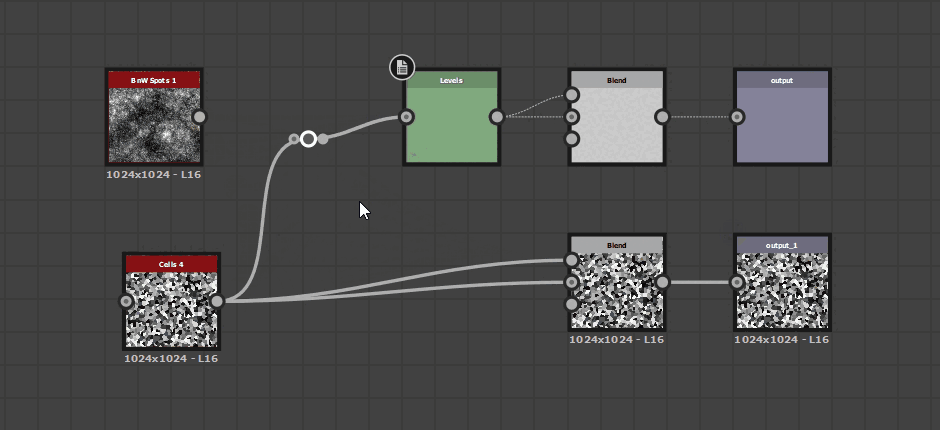
Task: Click the document icon above Levels node
Action: 402,67
